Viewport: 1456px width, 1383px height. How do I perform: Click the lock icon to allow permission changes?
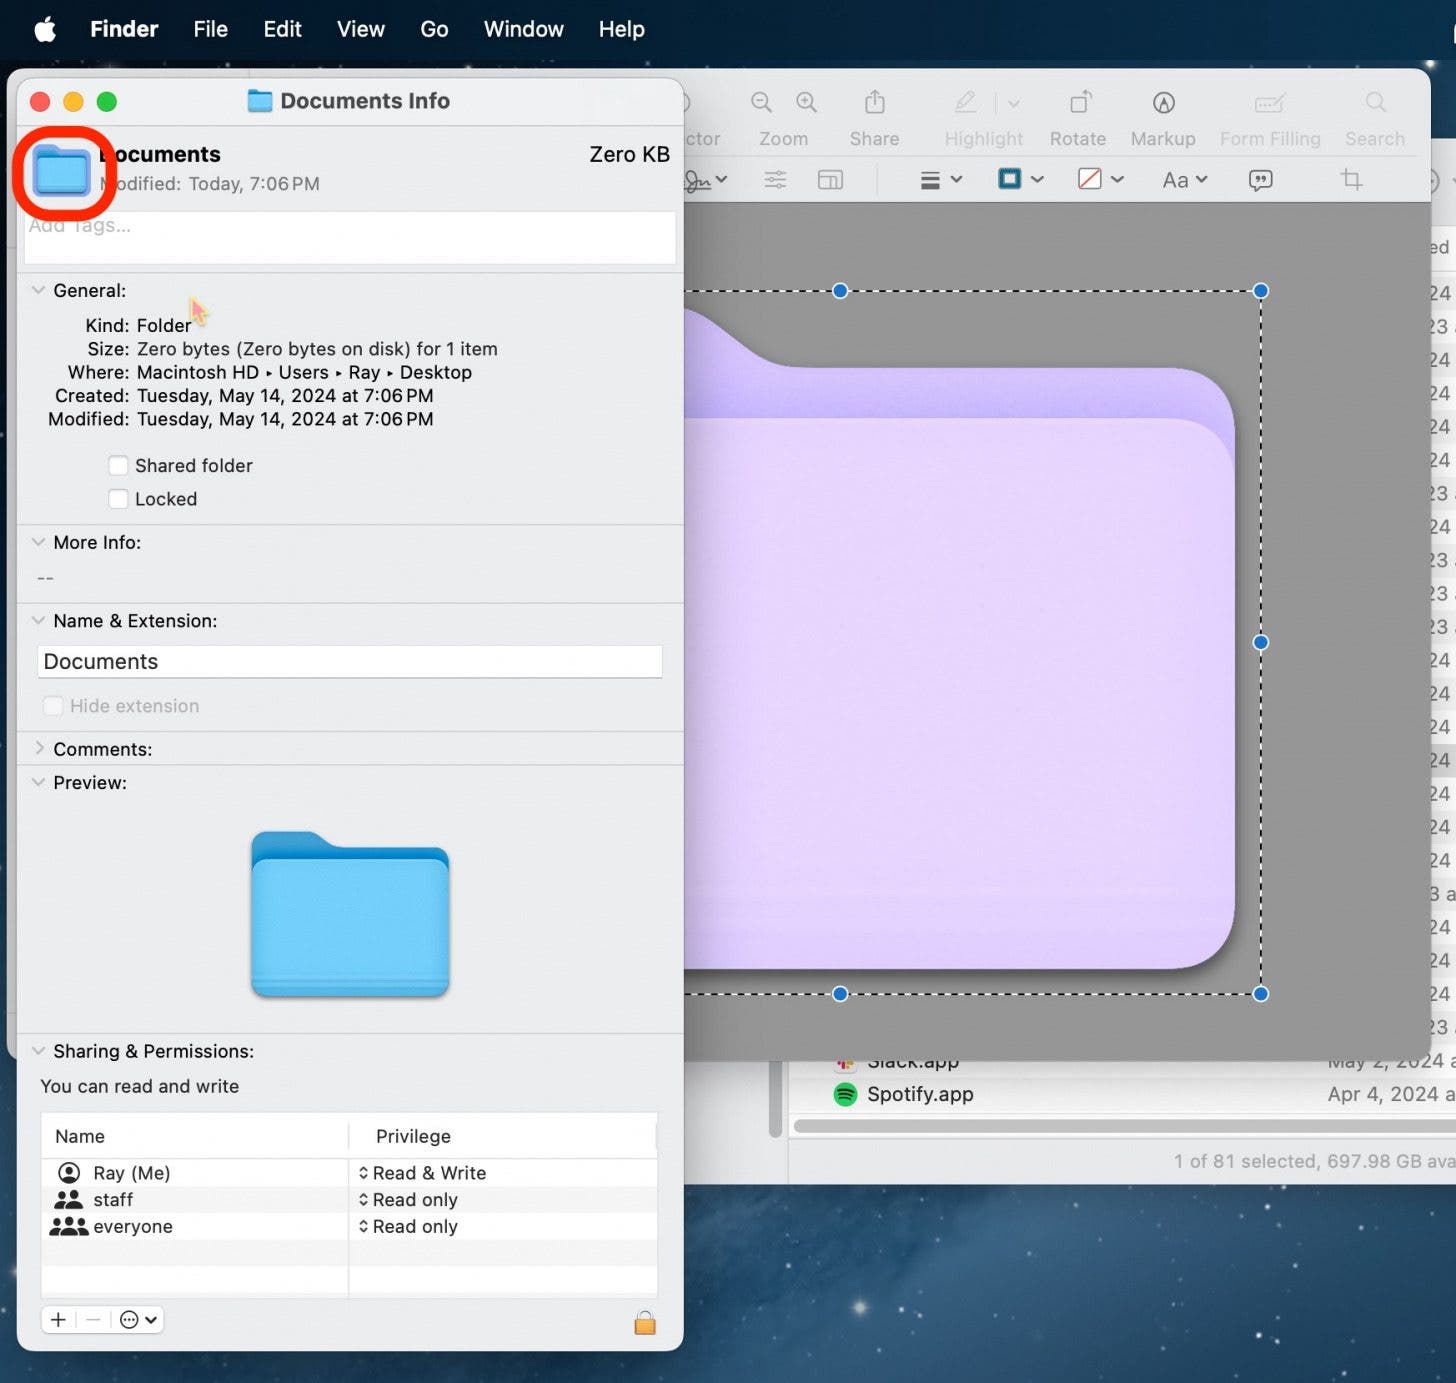[645, 1322]
